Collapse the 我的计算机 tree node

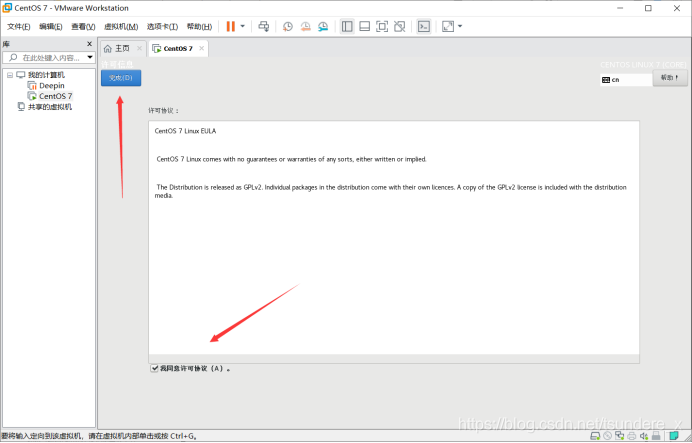pos(10,75)
